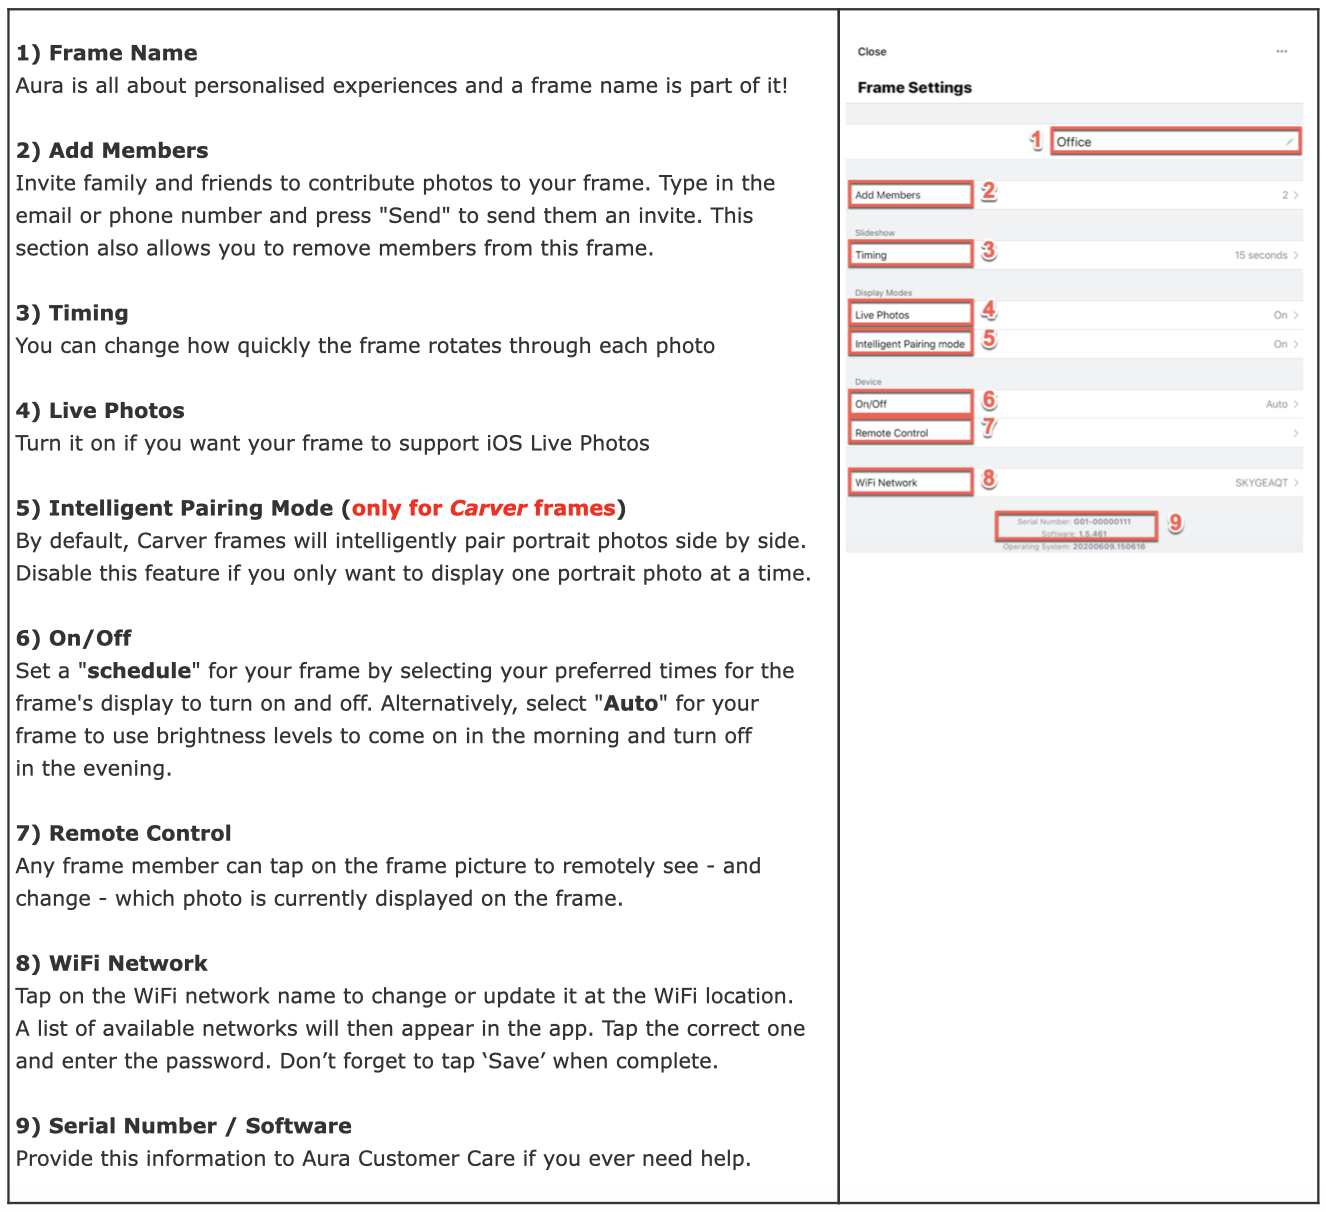Click the "7) Remote Control" heading

tap(123, 834)
